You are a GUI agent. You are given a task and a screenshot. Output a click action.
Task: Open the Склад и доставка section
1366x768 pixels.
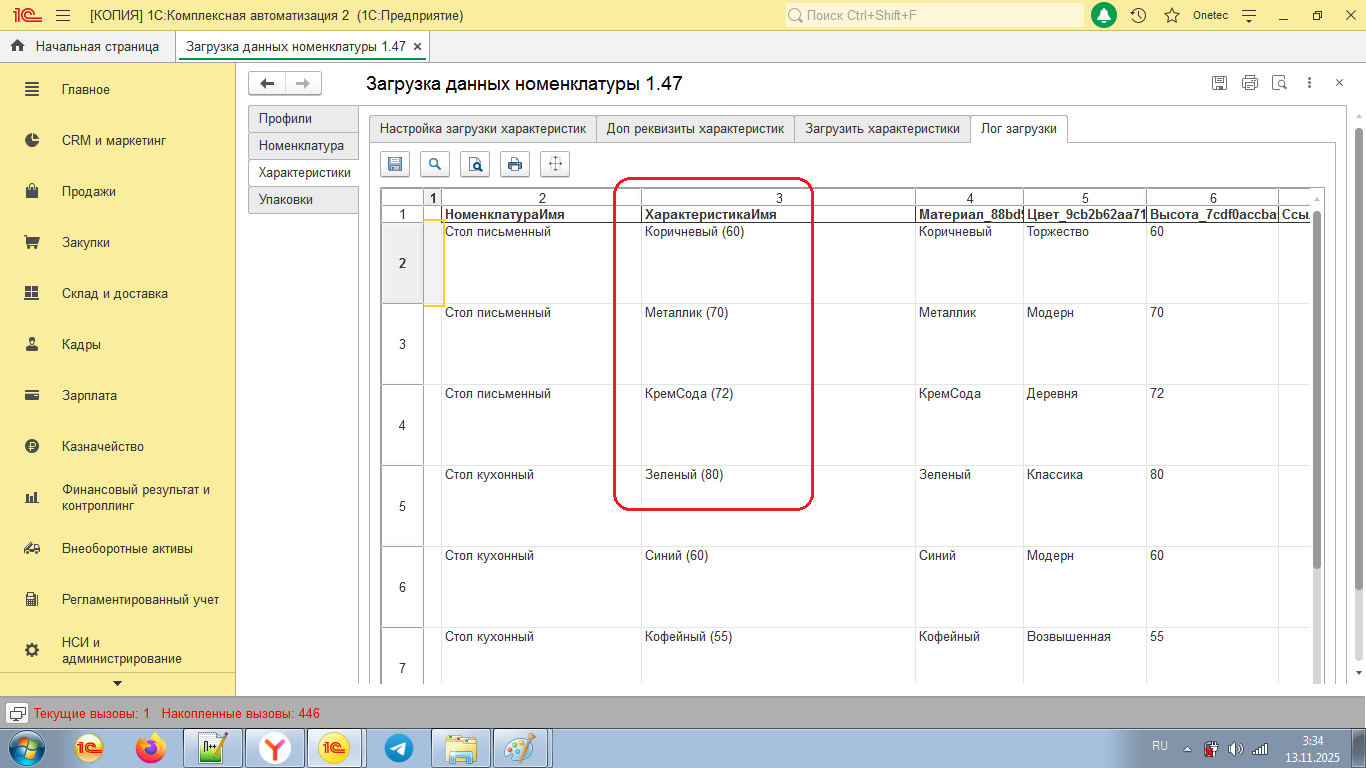coord(118,294)
